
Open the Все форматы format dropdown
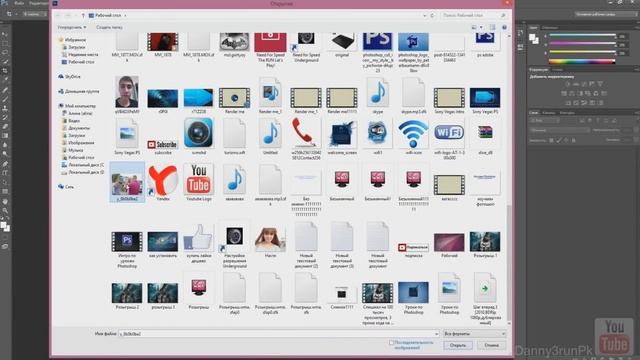tap(474, 334)
